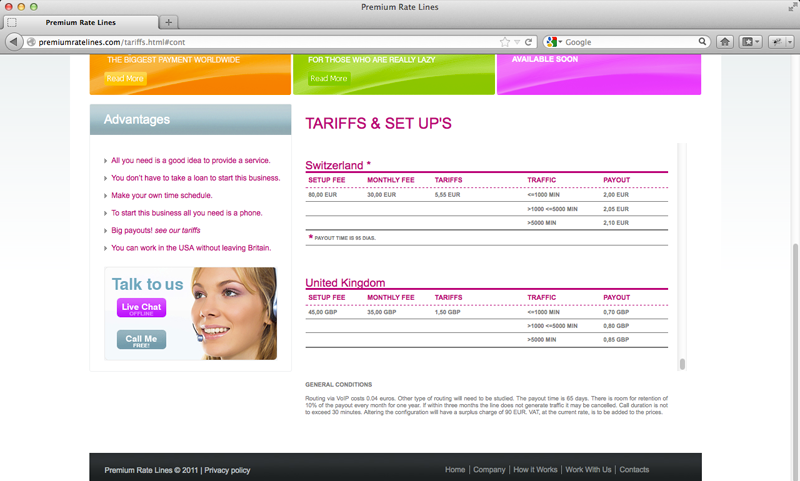Start a Live Chat session

tap(141, 308)
